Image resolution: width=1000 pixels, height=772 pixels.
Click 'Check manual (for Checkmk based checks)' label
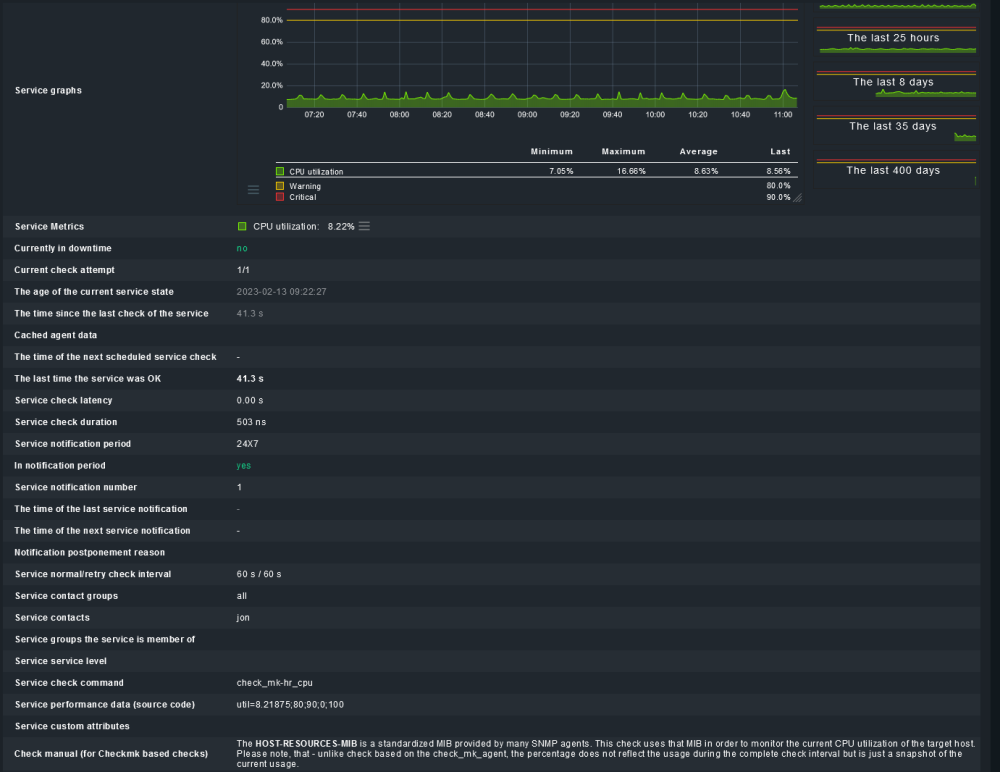pyautogui.click(x=111, y=753)
